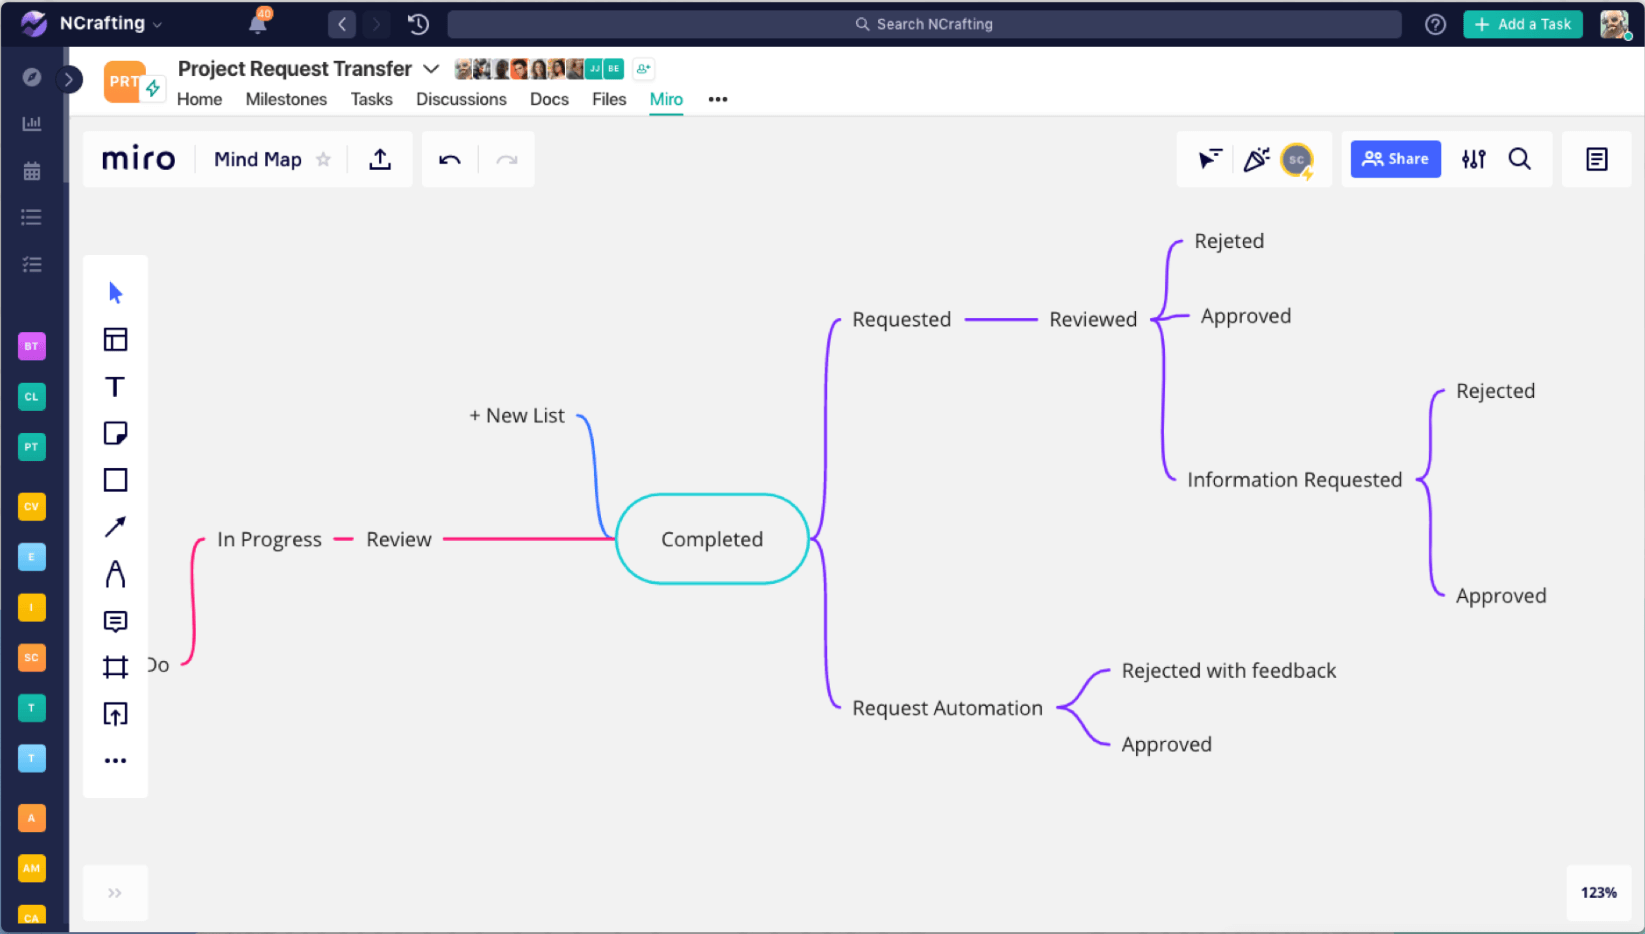
Task: Open the reactions tool
Action: (x=1254, y=158)
